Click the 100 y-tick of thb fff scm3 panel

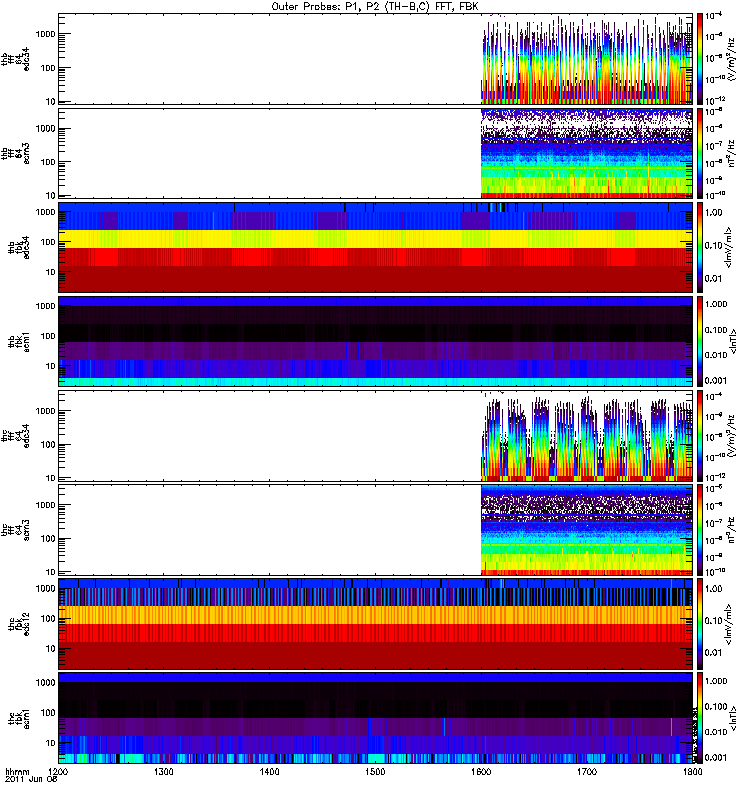click(x=48, y=162)
